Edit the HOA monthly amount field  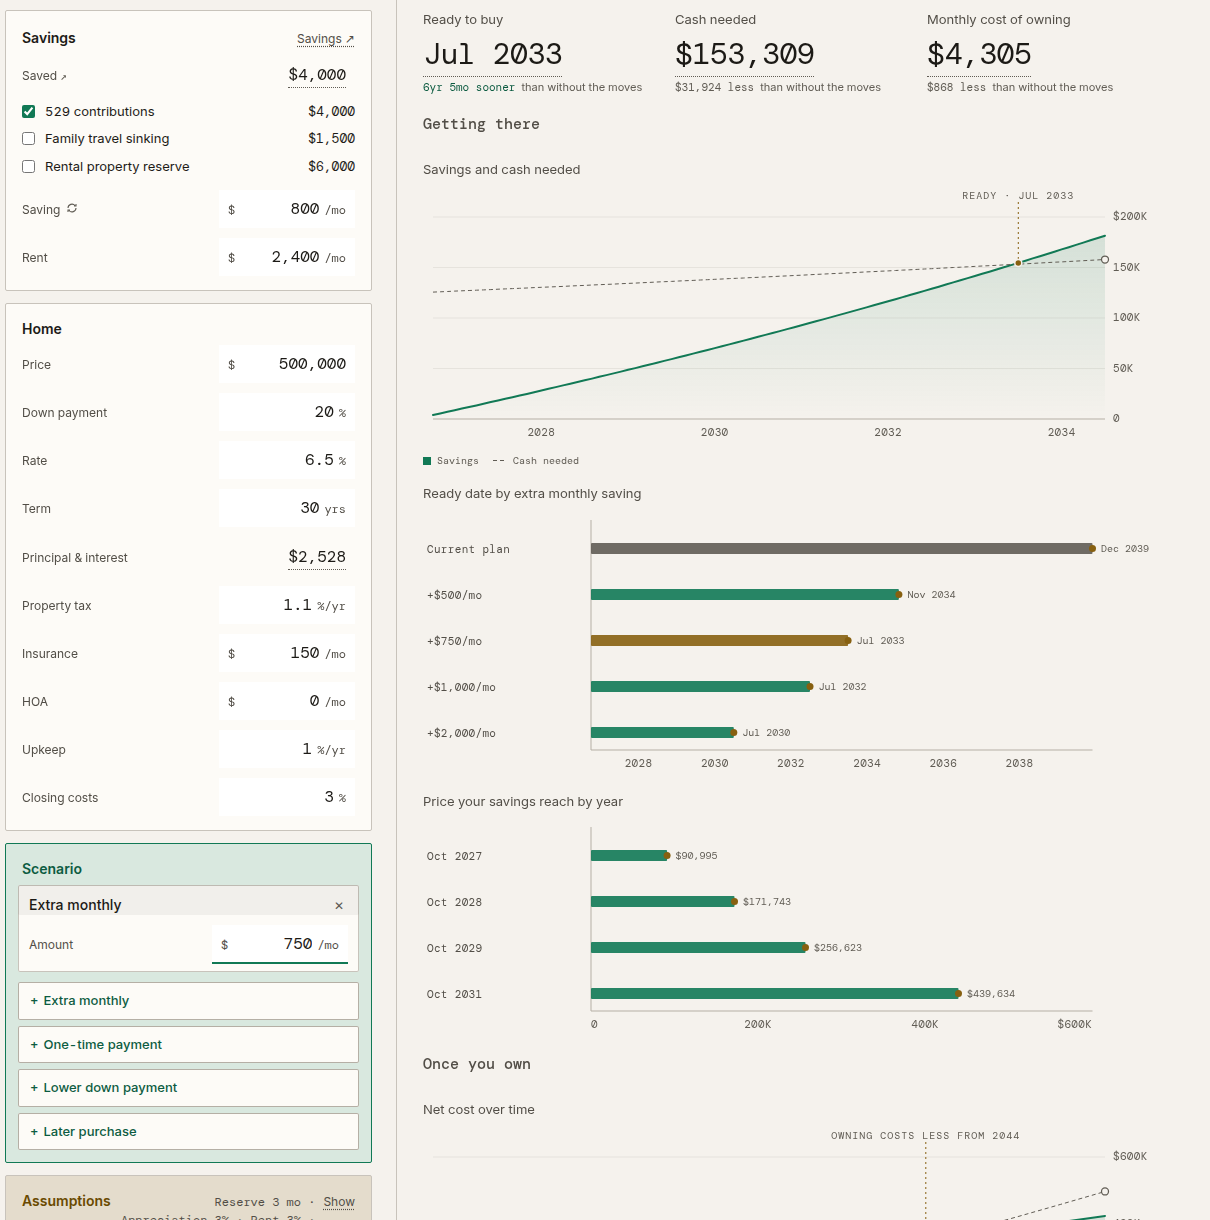click(x=287, y=701)
